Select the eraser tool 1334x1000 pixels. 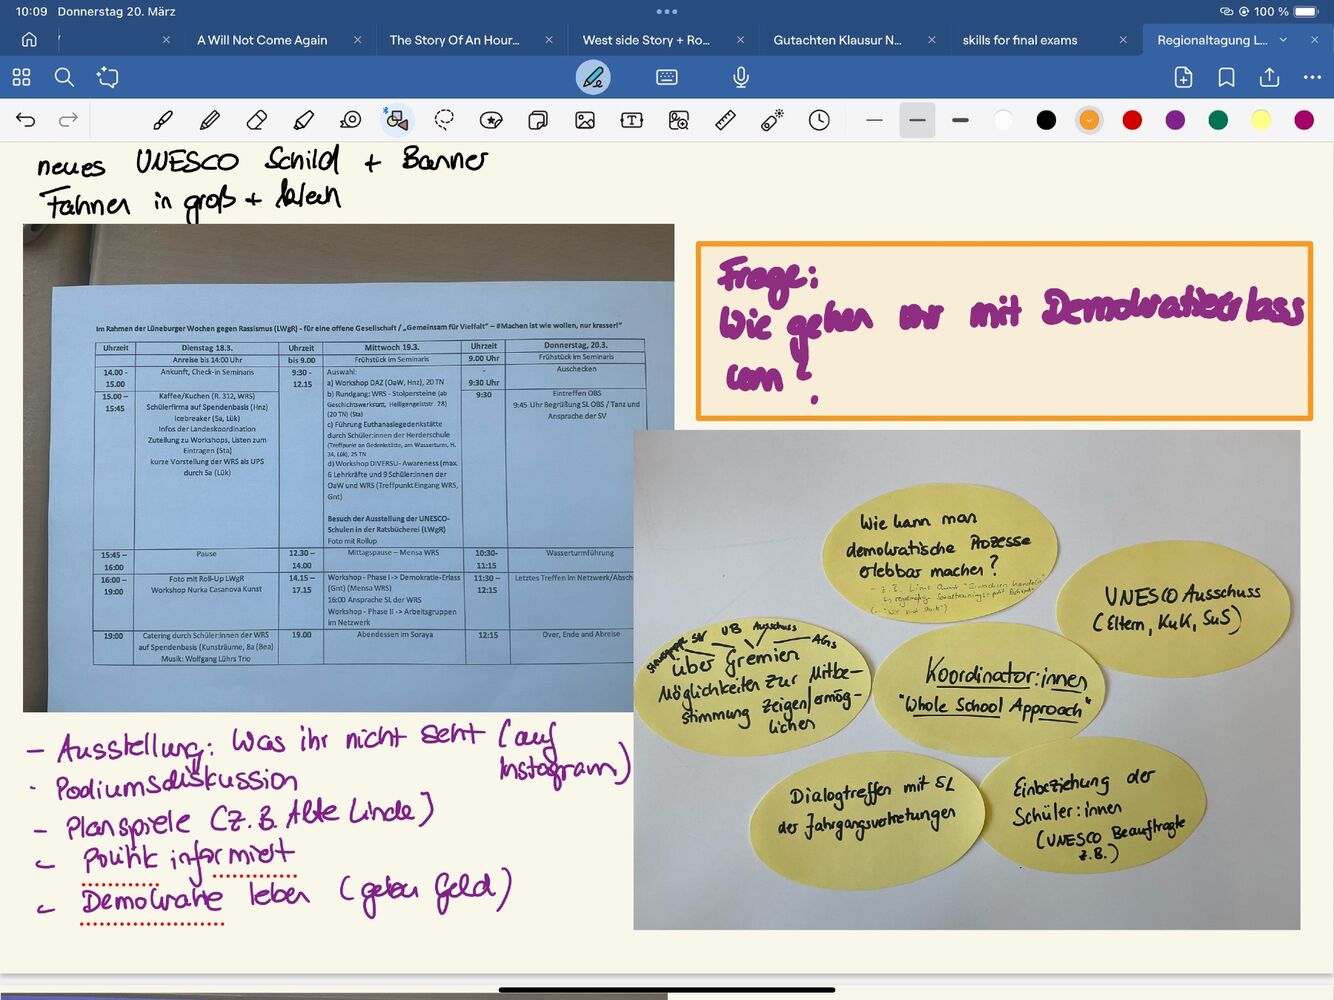pyautogui.click(x=257, y=120)
